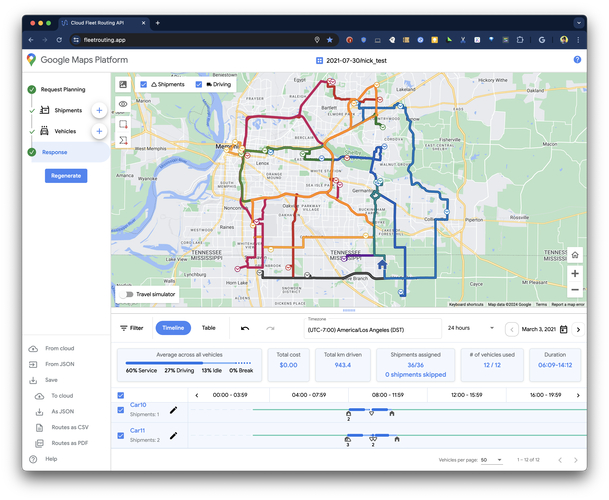
Task: Open the Filter button
Action: coord(132,328)
